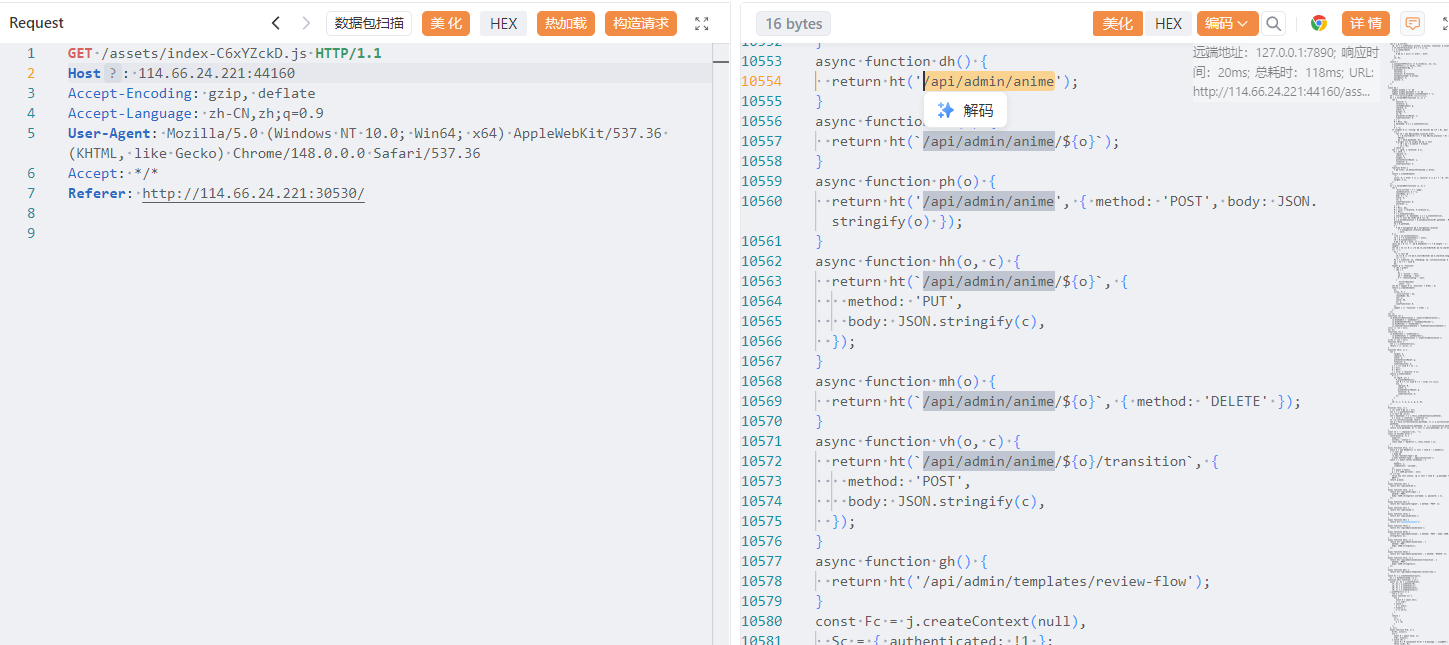
Task: Click highlighted '/api/admin/anime' on line 10554
Action: click(989, 81)
